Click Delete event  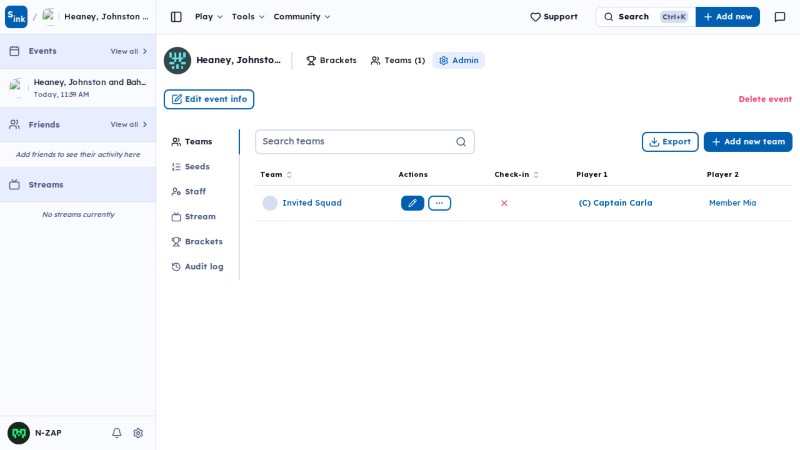point(765,99)
